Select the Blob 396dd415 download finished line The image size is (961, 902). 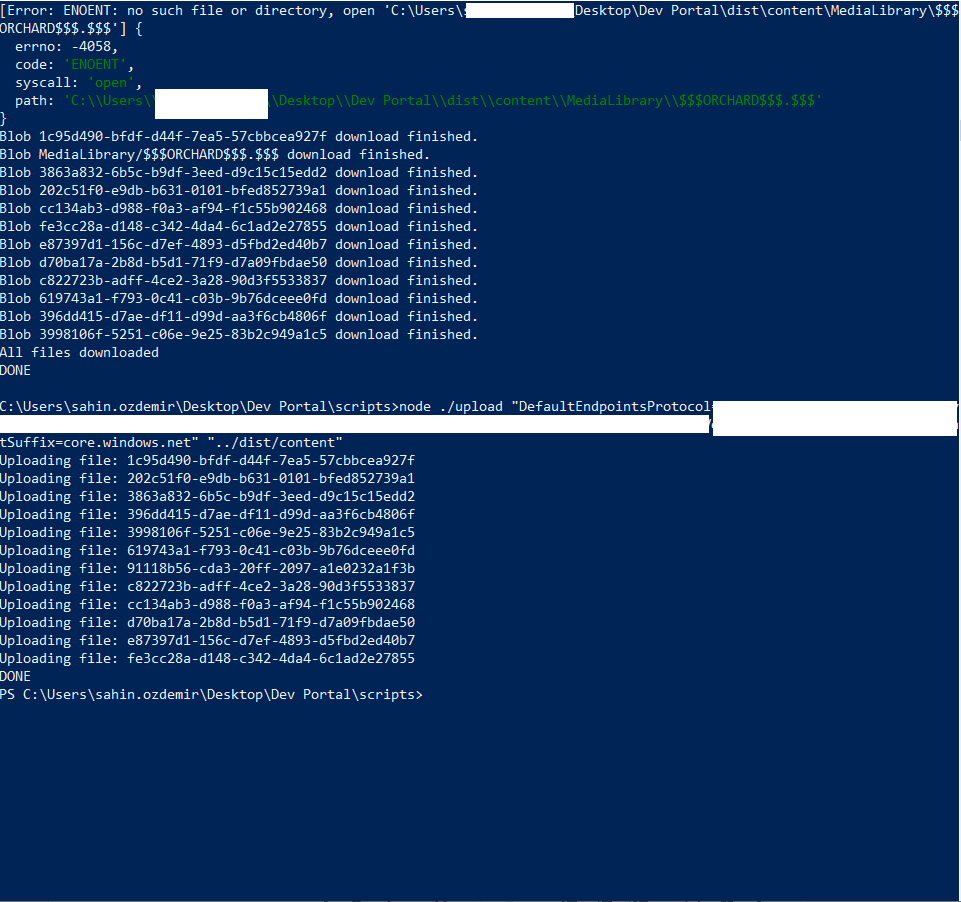click(x=240, y=316)
